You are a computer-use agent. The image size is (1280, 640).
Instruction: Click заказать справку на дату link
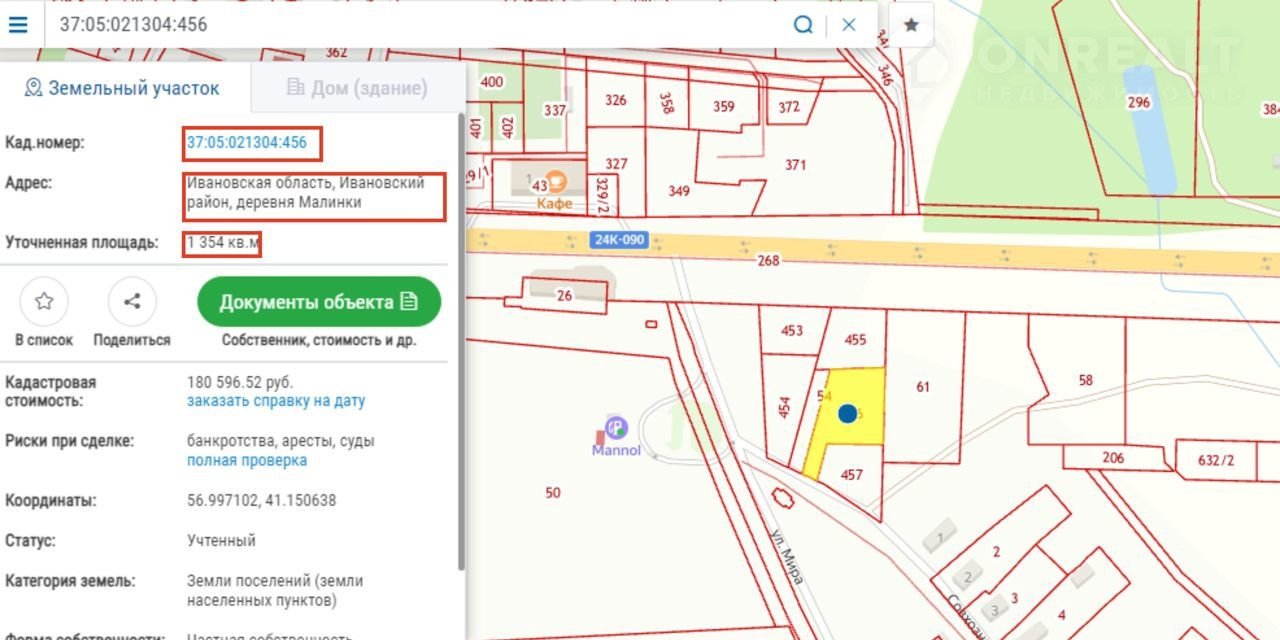click(276, 401)
